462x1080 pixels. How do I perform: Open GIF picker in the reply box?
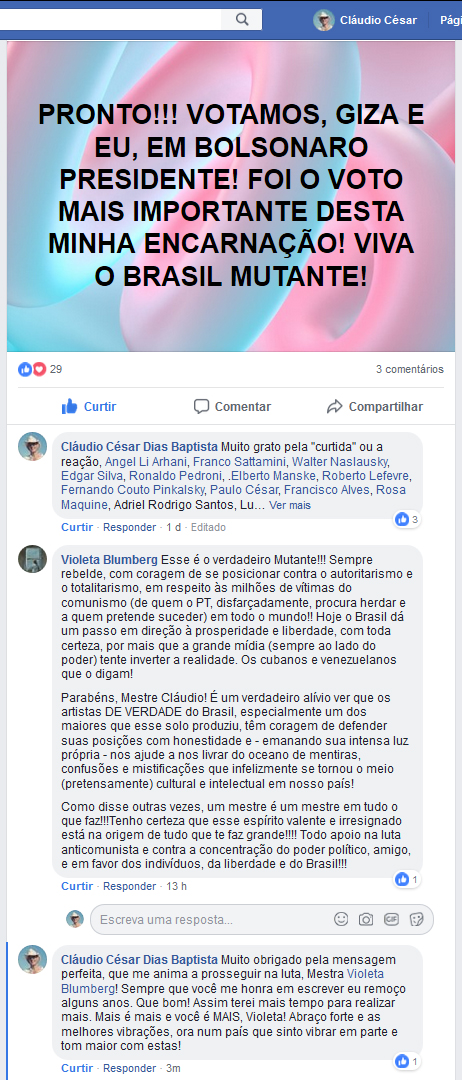click(x=391, y=919)
